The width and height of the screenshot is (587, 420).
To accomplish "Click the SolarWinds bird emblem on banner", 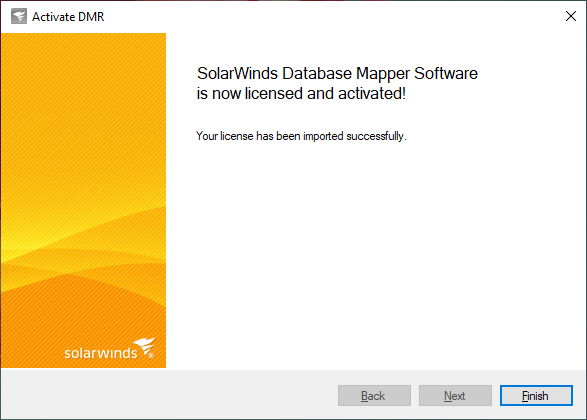I will (145, 346).
